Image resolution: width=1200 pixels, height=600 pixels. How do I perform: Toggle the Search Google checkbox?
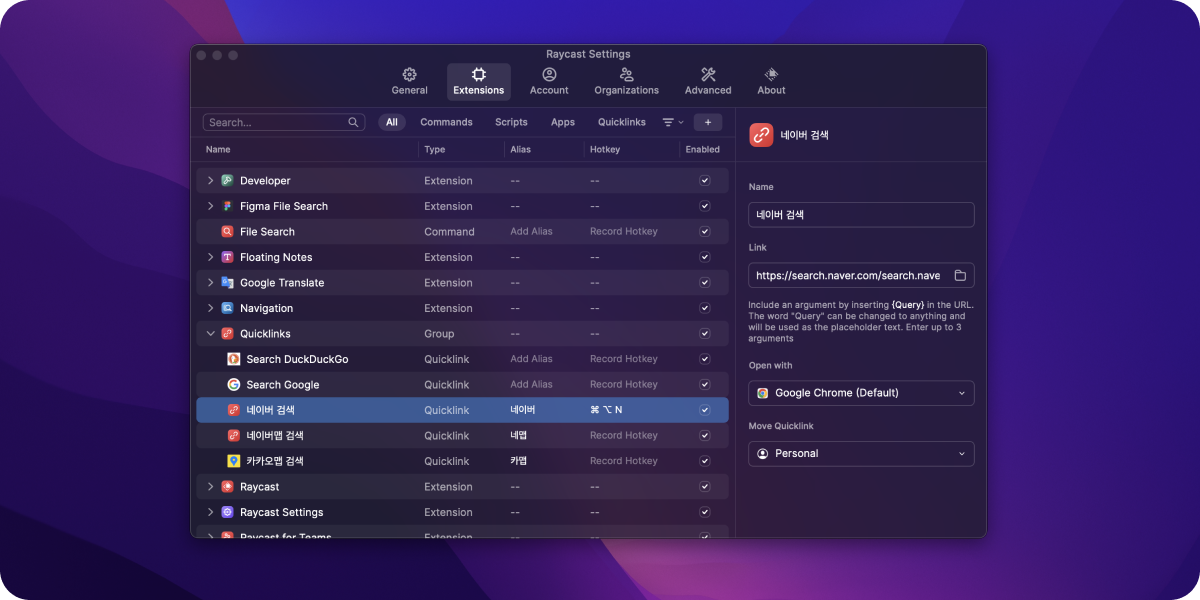(x=704, y=385)
